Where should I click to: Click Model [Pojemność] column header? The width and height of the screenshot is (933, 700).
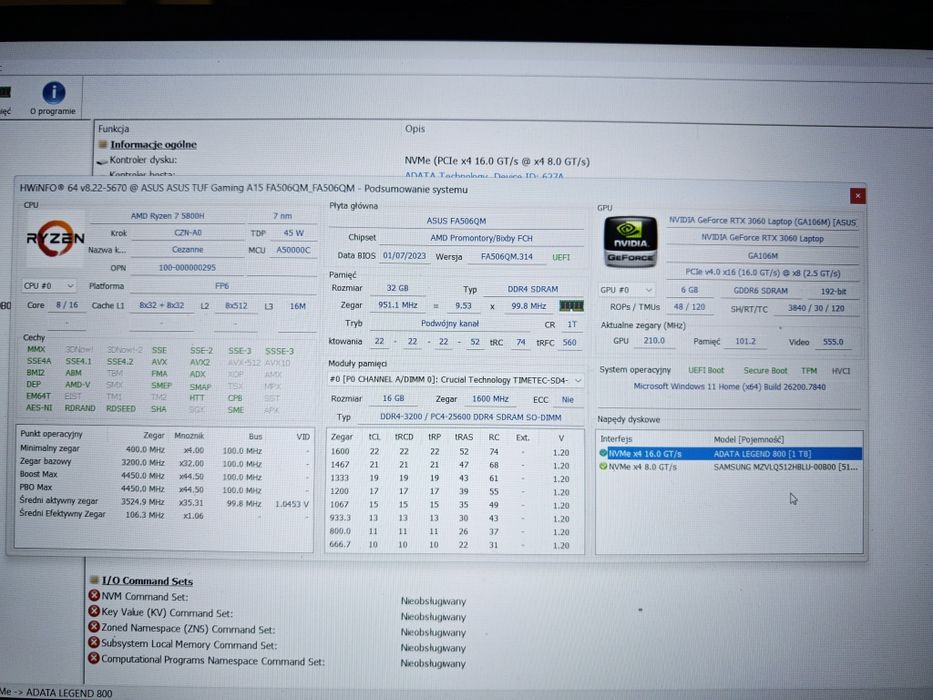749,439
